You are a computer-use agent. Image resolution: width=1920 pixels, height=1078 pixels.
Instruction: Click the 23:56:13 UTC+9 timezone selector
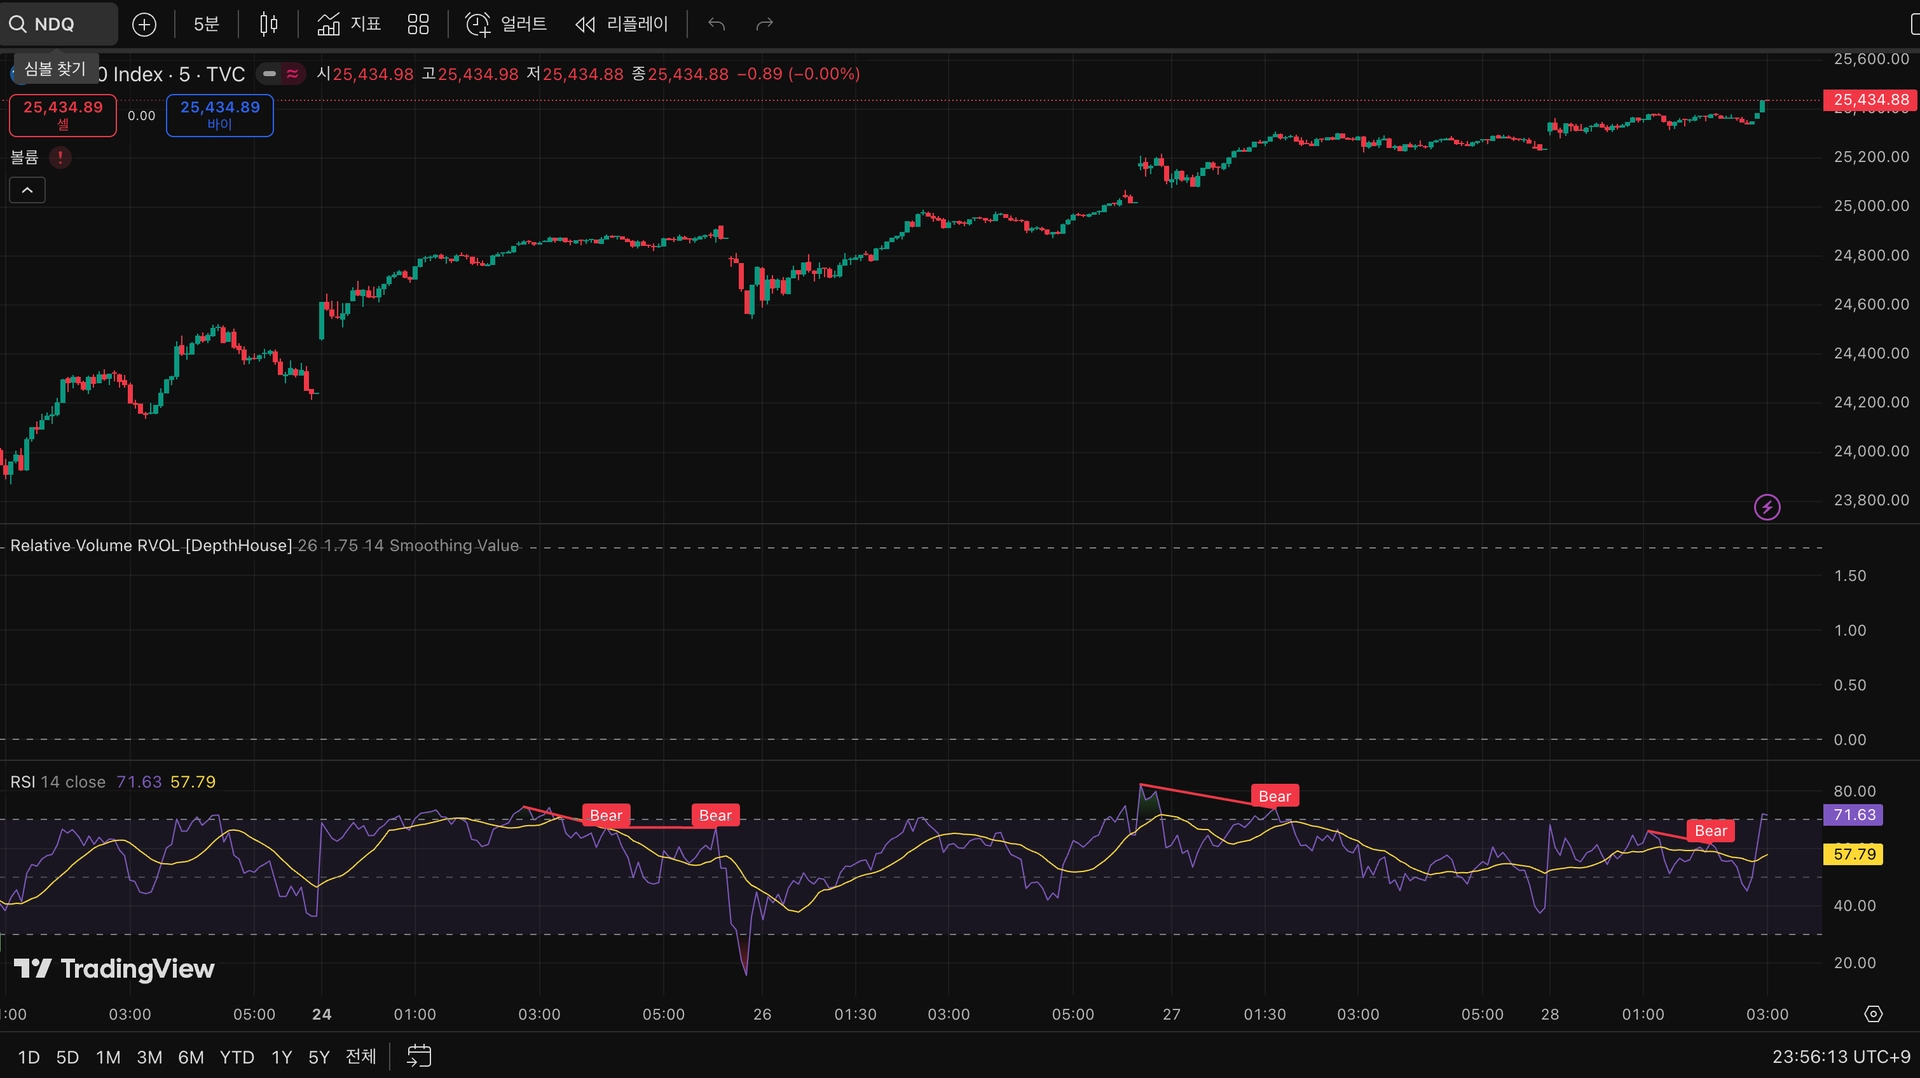[x=1841, y=1057]
